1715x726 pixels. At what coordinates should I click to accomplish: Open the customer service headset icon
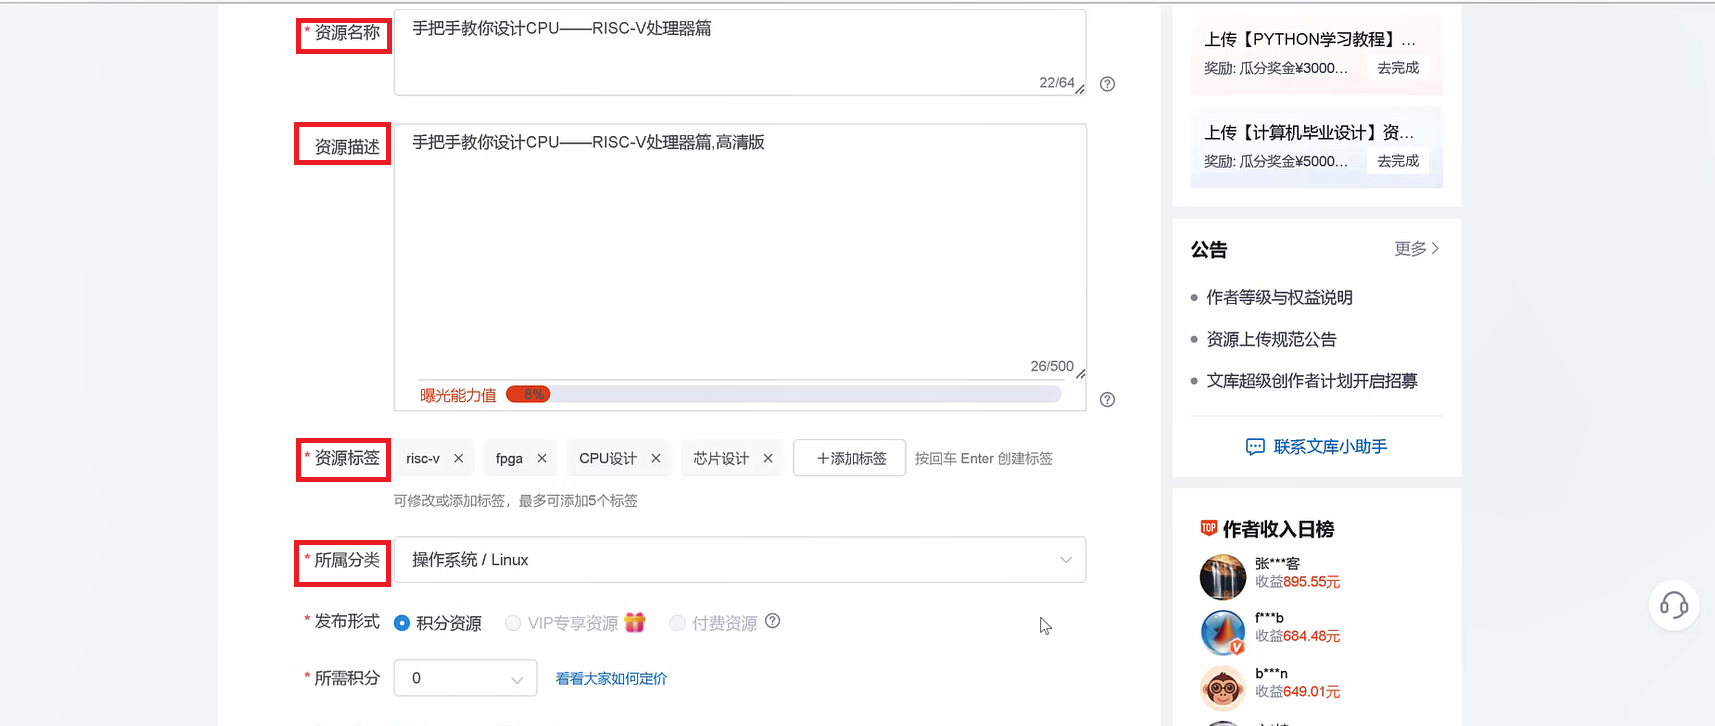[1673, 605]
